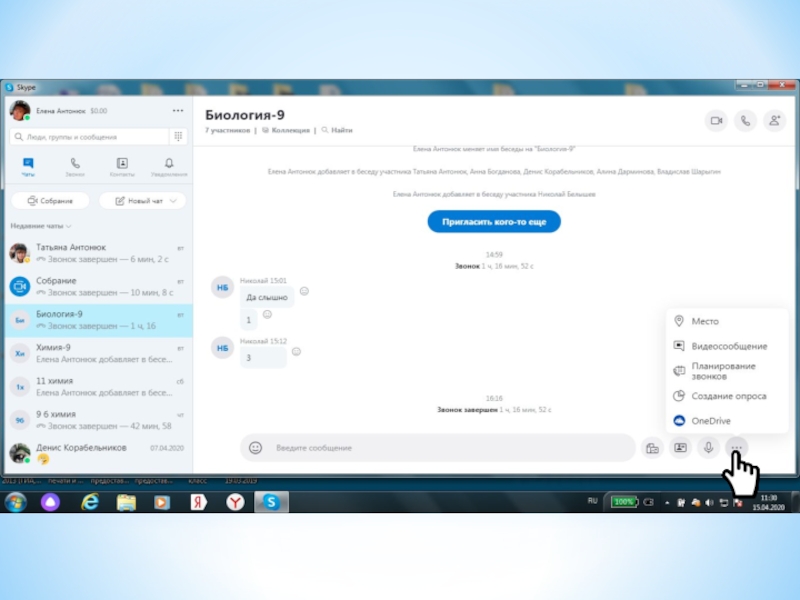The height and width of the screenshot is (600, 800).
Task: Attach files with the add files icon
Action: click(x=652, y=448)
